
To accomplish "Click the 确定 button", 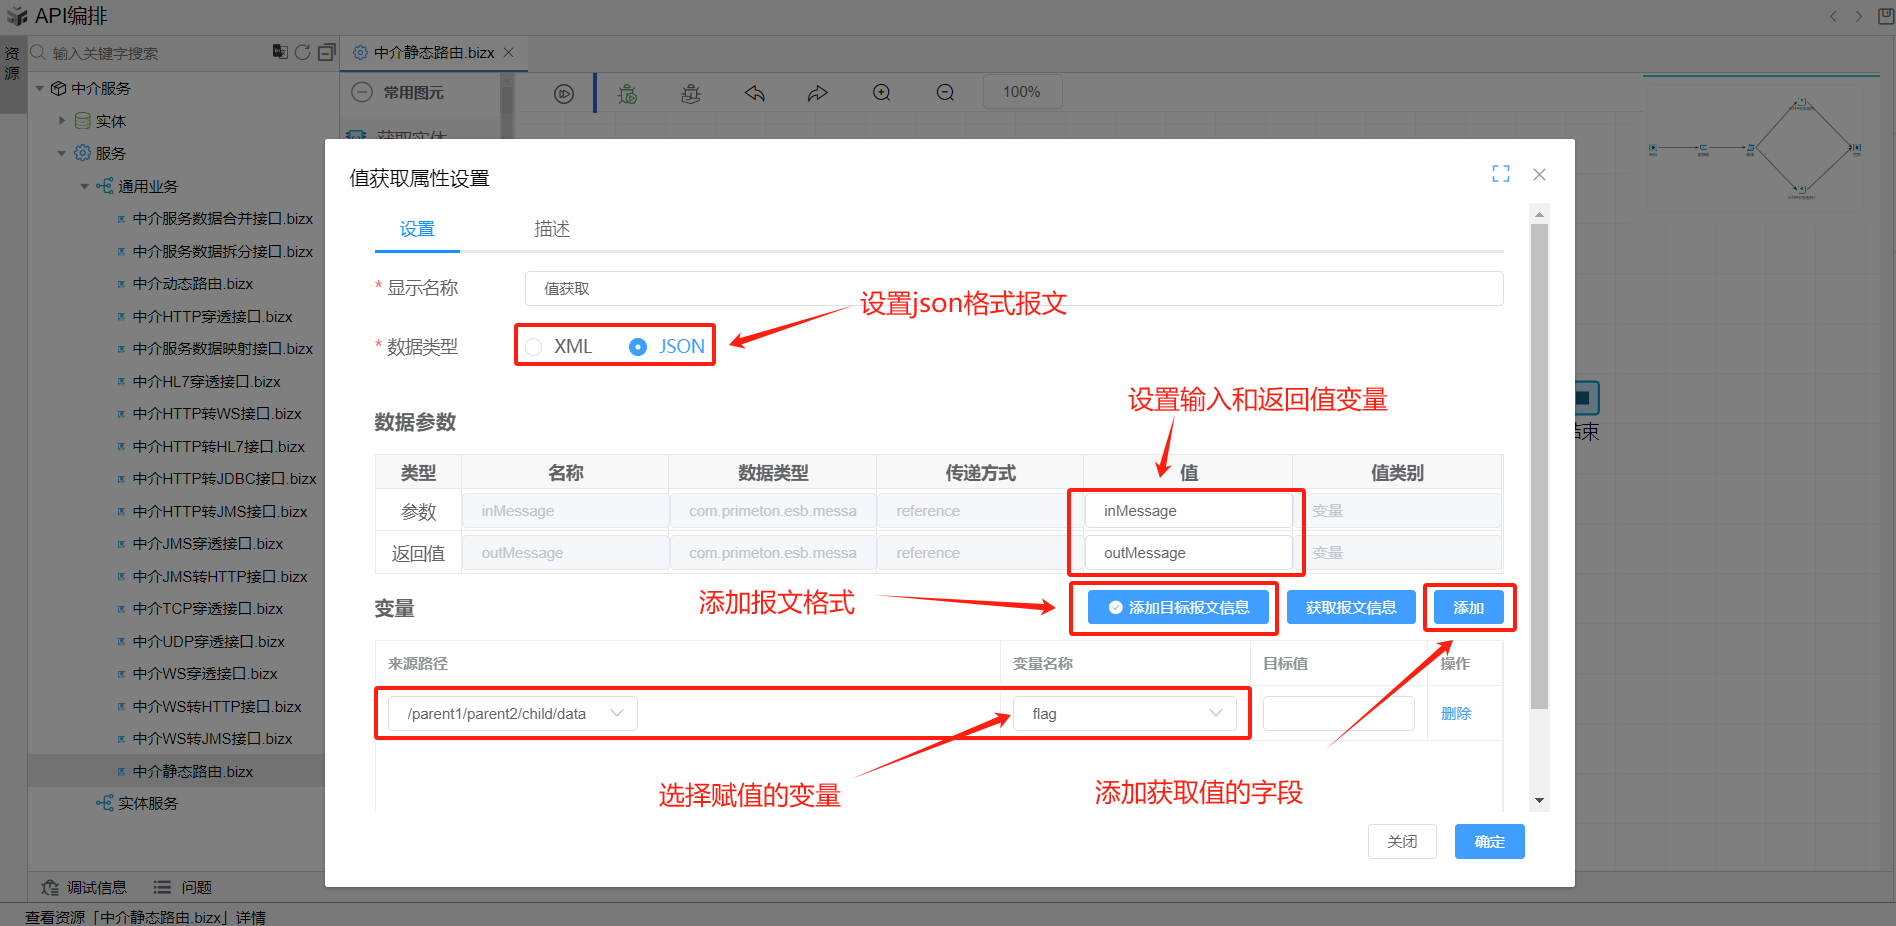I will (x=1489, y=842).
